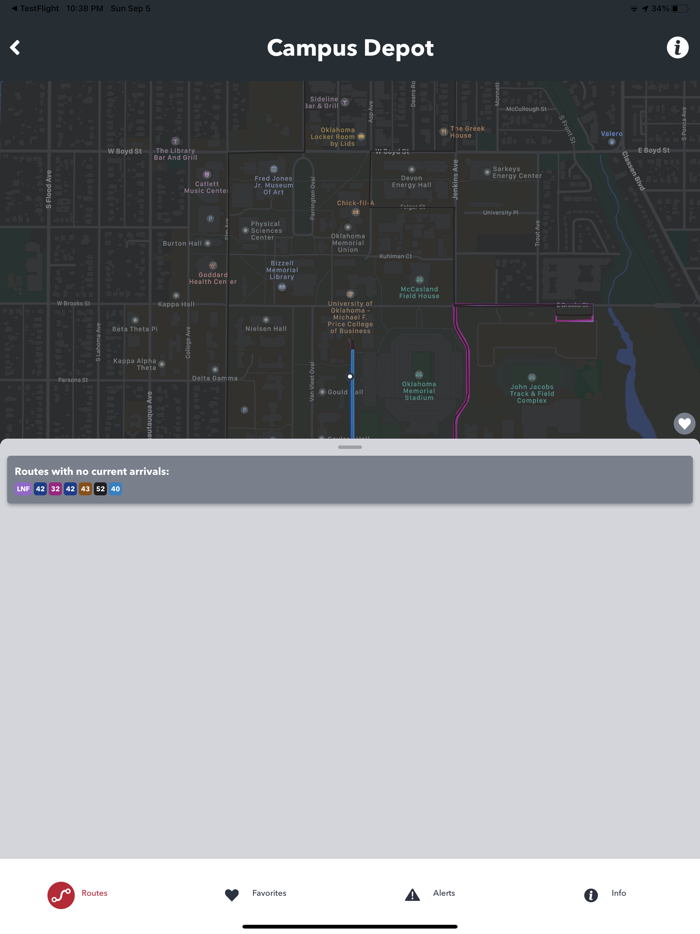Screen dimensions: 700x934
Task: Tap the W Brooks St street label
Action: click(x=73, y=303)
